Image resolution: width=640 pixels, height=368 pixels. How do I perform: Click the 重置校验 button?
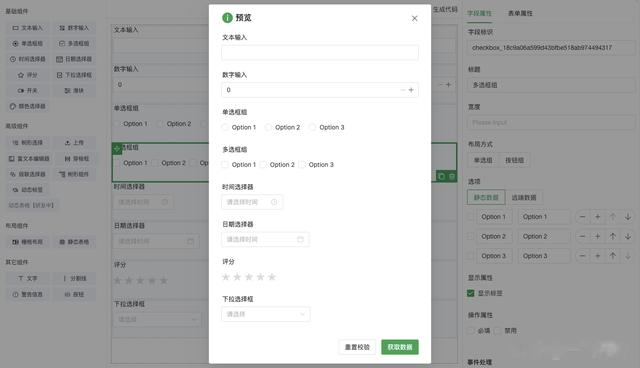click(357, 347)
